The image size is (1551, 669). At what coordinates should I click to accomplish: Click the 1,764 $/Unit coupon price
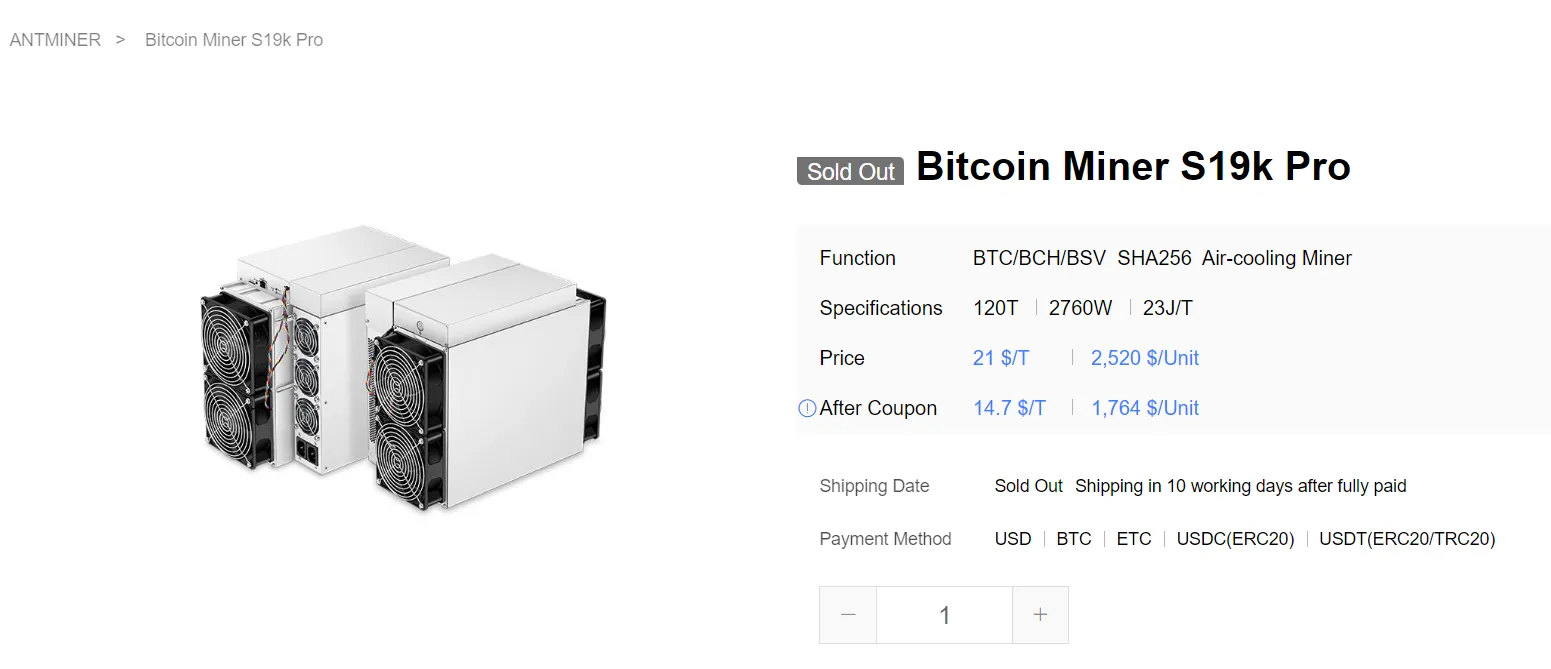[1145, 408]
